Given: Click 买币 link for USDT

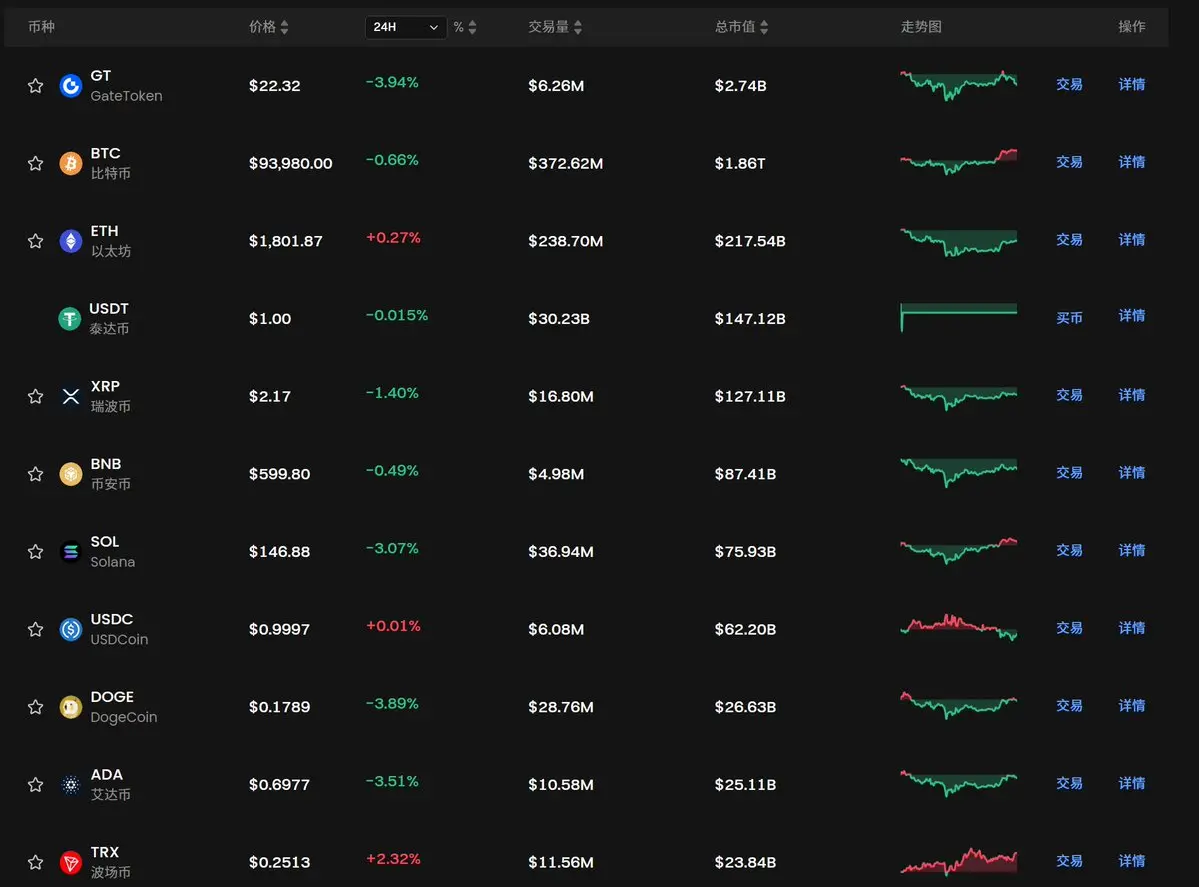Looking at the screenshot, I should pos(1069,317).
